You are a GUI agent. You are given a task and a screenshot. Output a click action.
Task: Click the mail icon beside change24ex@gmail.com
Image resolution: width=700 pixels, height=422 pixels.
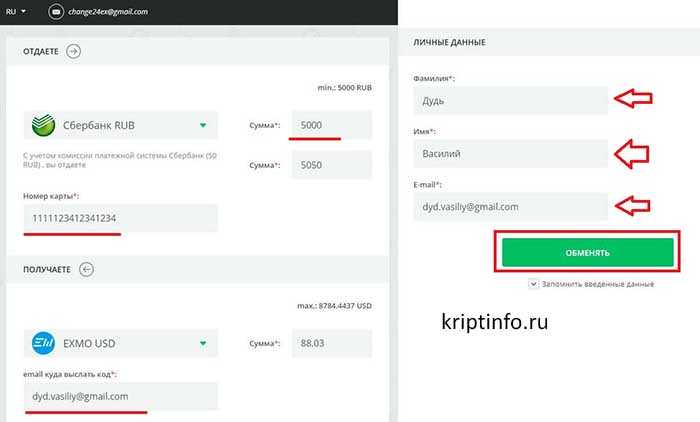(x=56, y=12)
